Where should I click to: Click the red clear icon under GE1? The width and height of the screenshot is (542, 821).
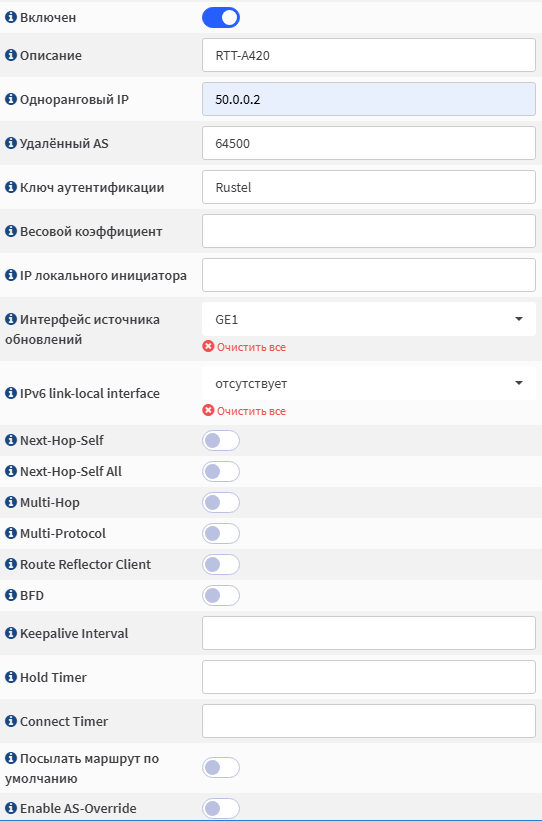pyautogui.click(x=208, y=347)
